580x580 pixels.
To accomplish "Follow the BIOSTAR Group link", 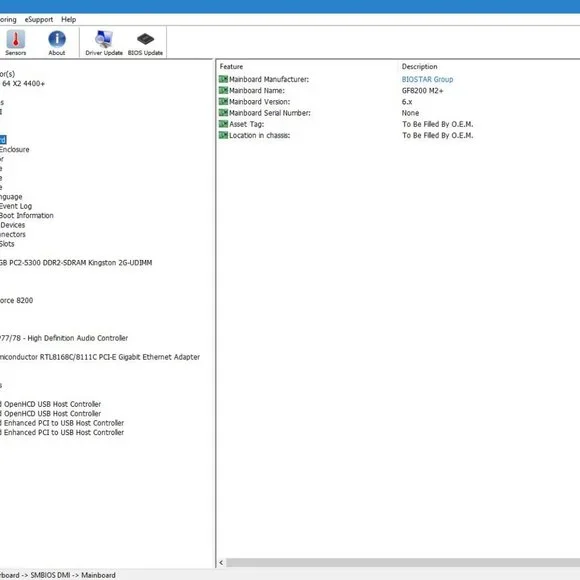I will coord(427,79).
